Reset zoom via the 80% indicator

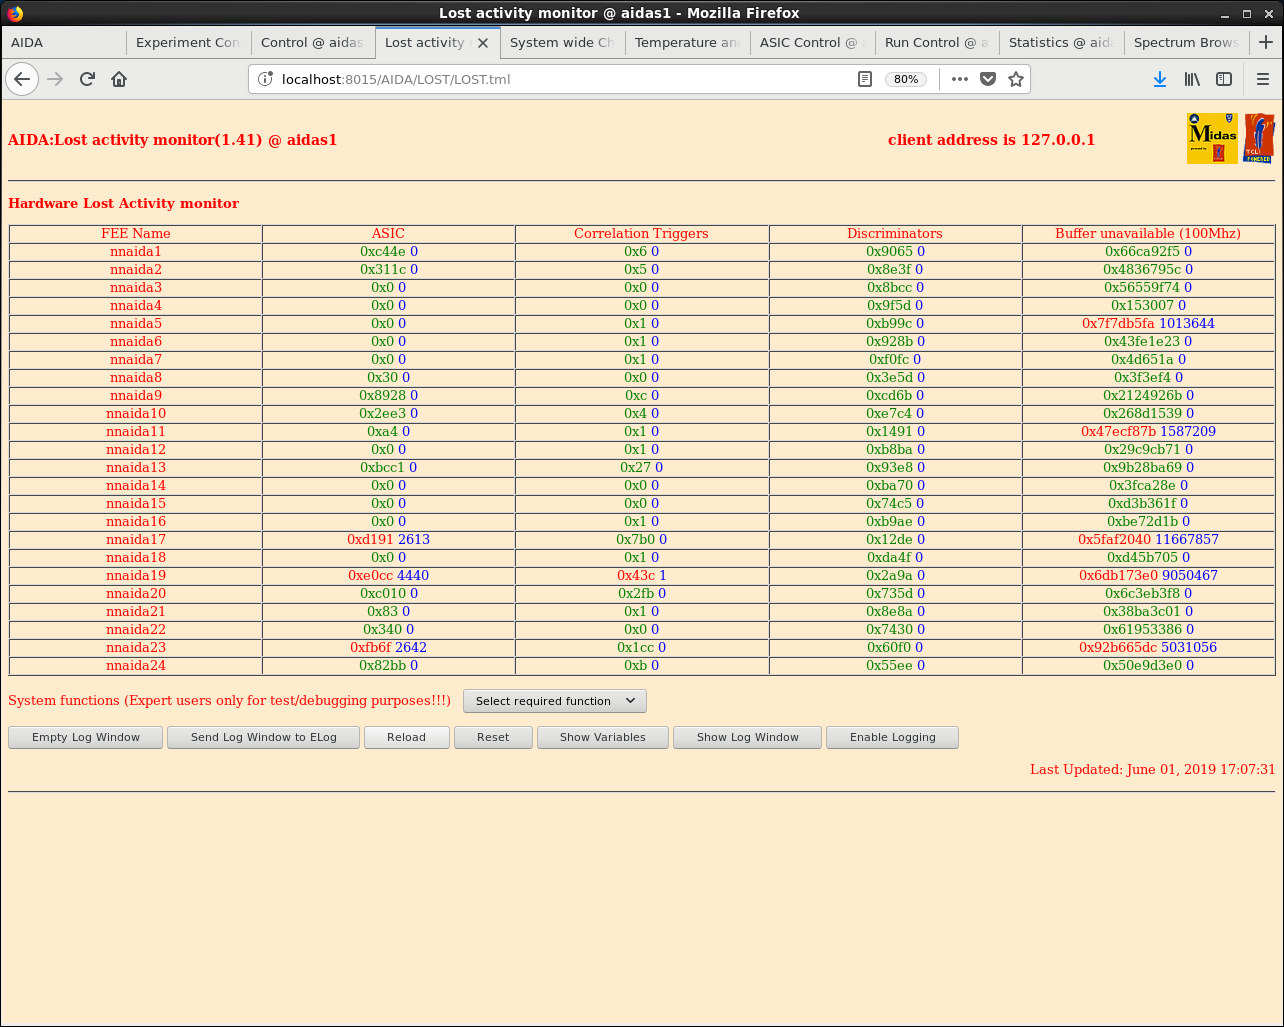[906, 79]
